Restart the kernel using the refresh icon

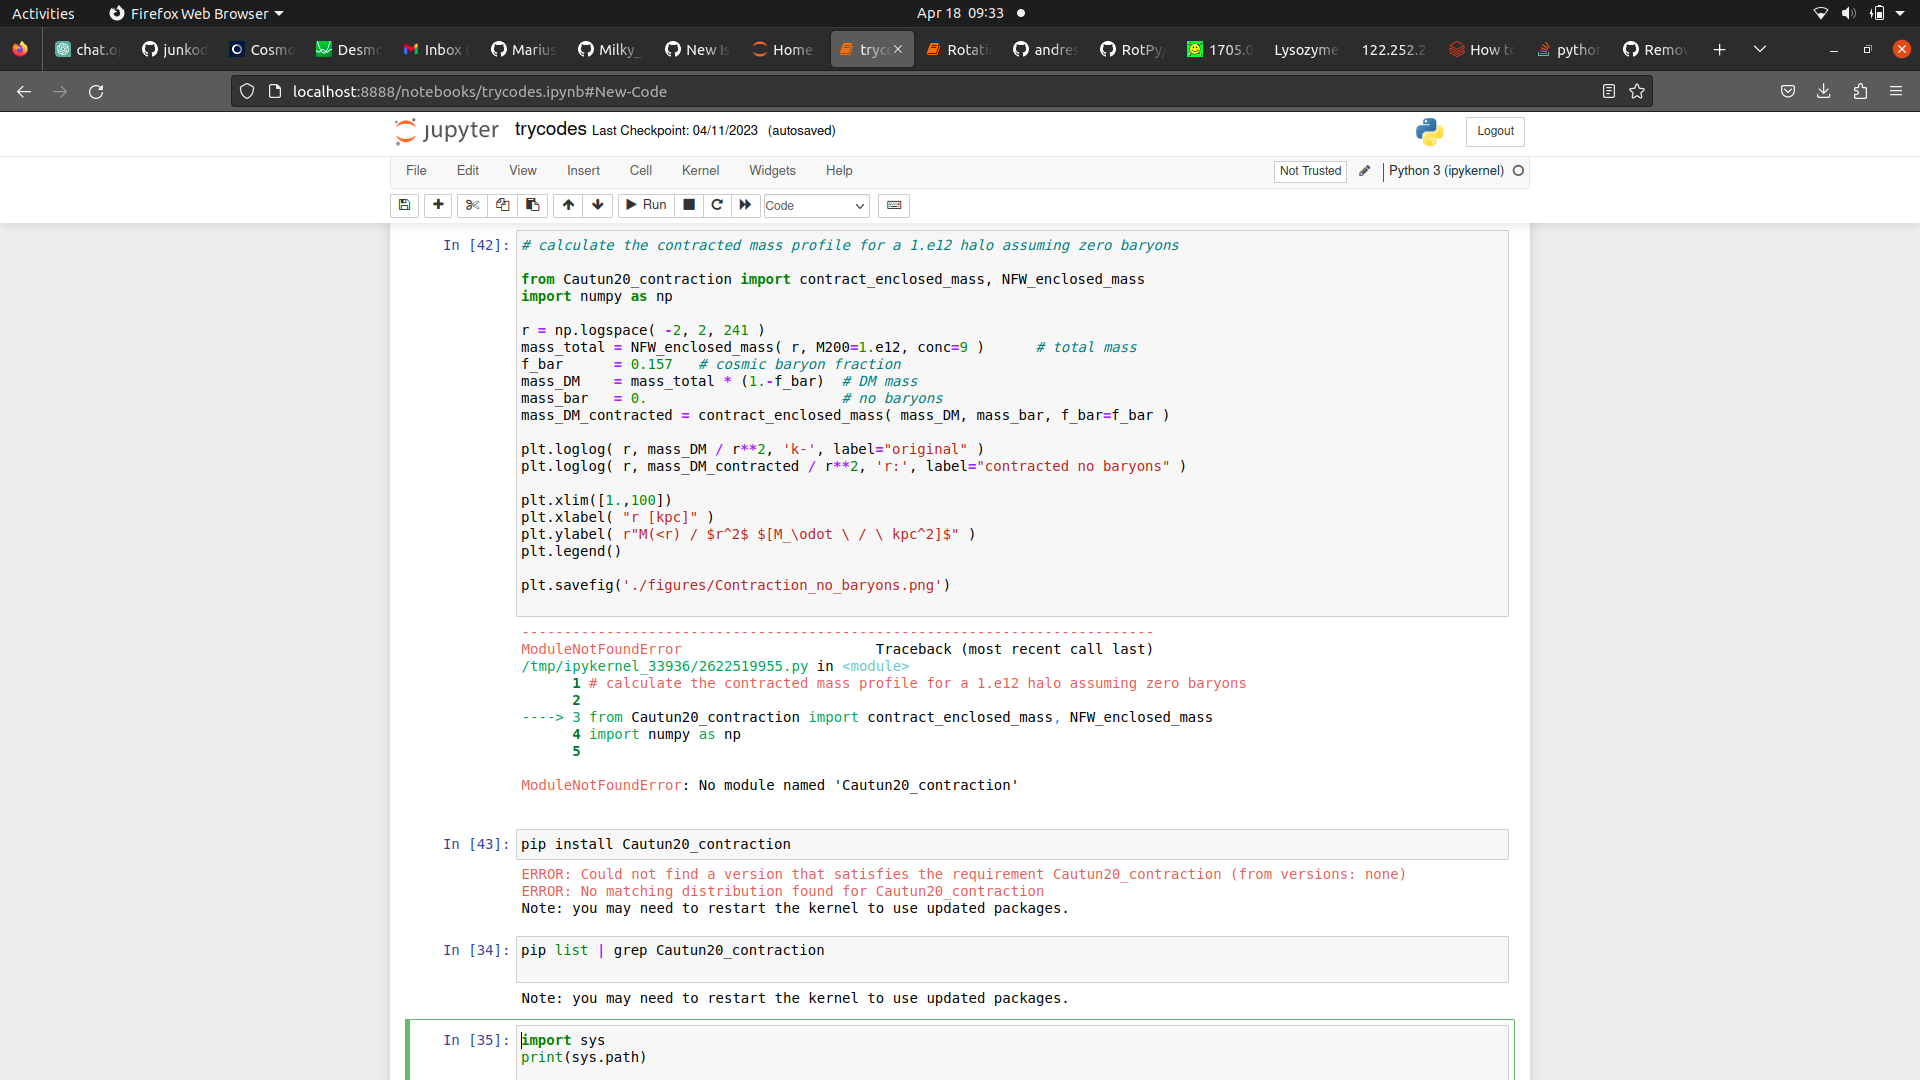(x=717, y=205)
